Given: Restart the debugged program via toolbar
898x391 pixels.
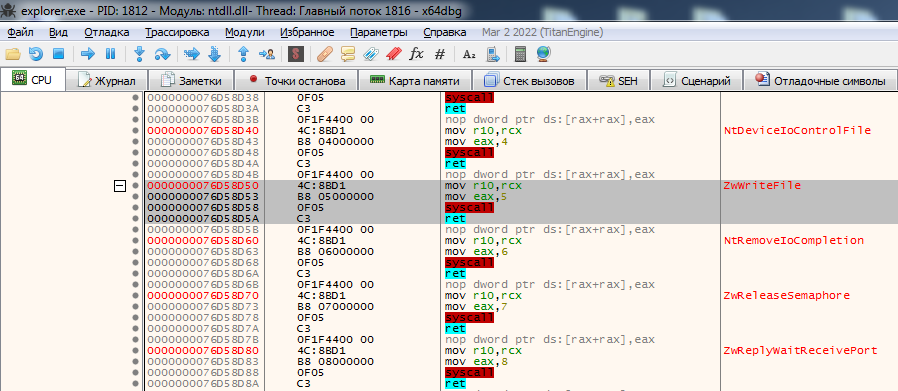Looking at the screenshot, I should (x=36, y=54).
